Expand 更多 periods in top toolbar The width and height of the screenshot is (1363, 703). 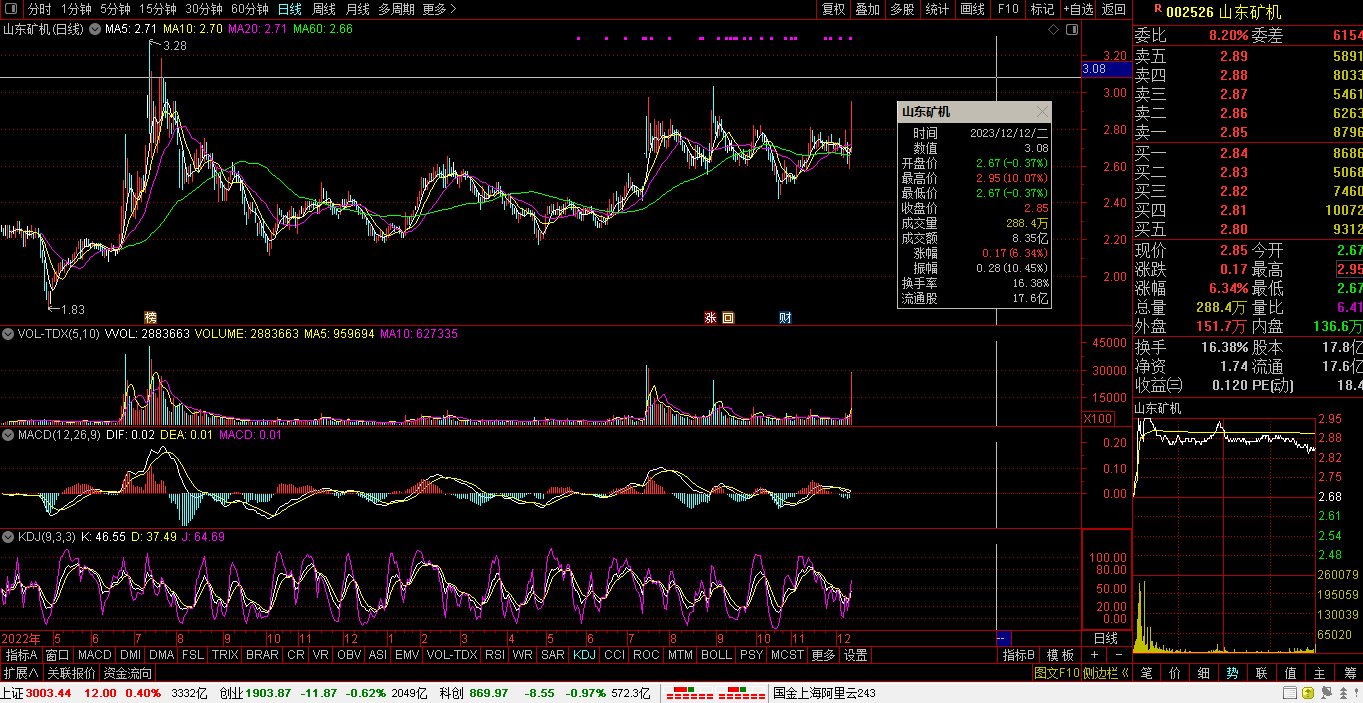click(439, 9)
